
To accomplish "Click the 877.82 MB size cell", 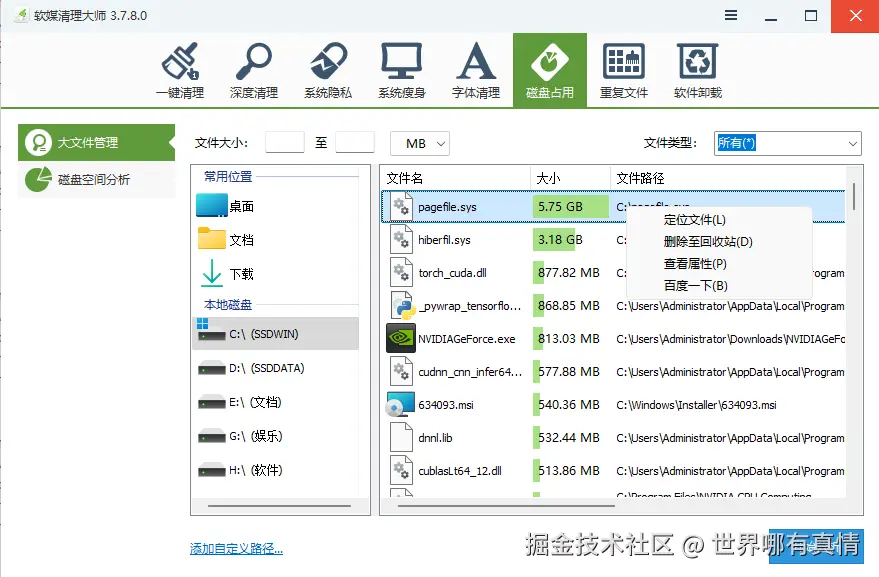I will [570, 273].
